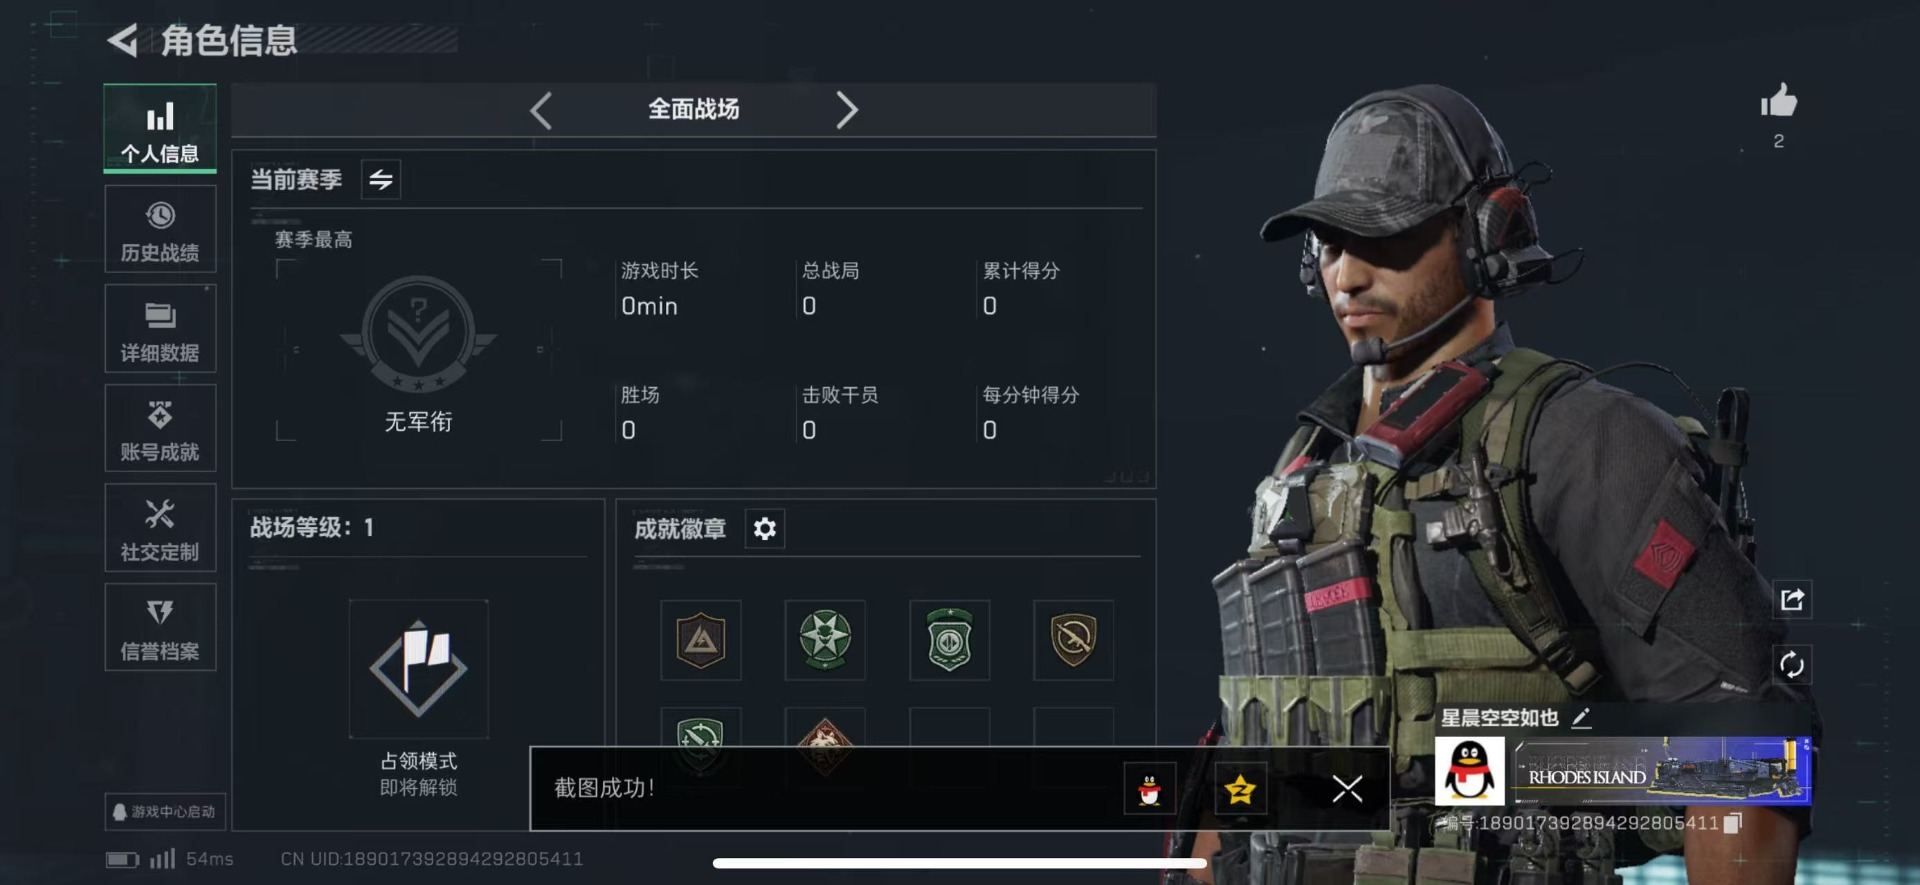Viewport: 1920px width, 885px height.
Task: Share screenshot to QQ penguin icon
Action: 1150,789
